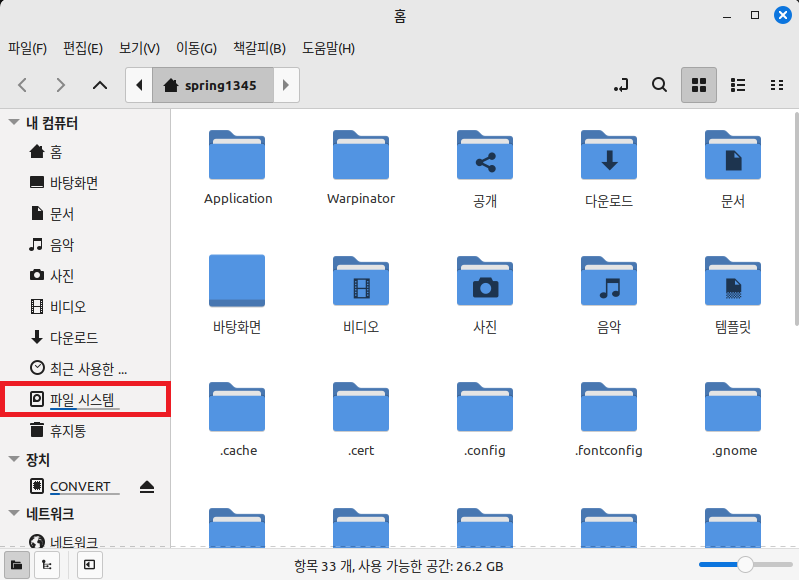Screen dimensions: 799x580
Task: Select the .cache folder icon
Action: point(237,407)
